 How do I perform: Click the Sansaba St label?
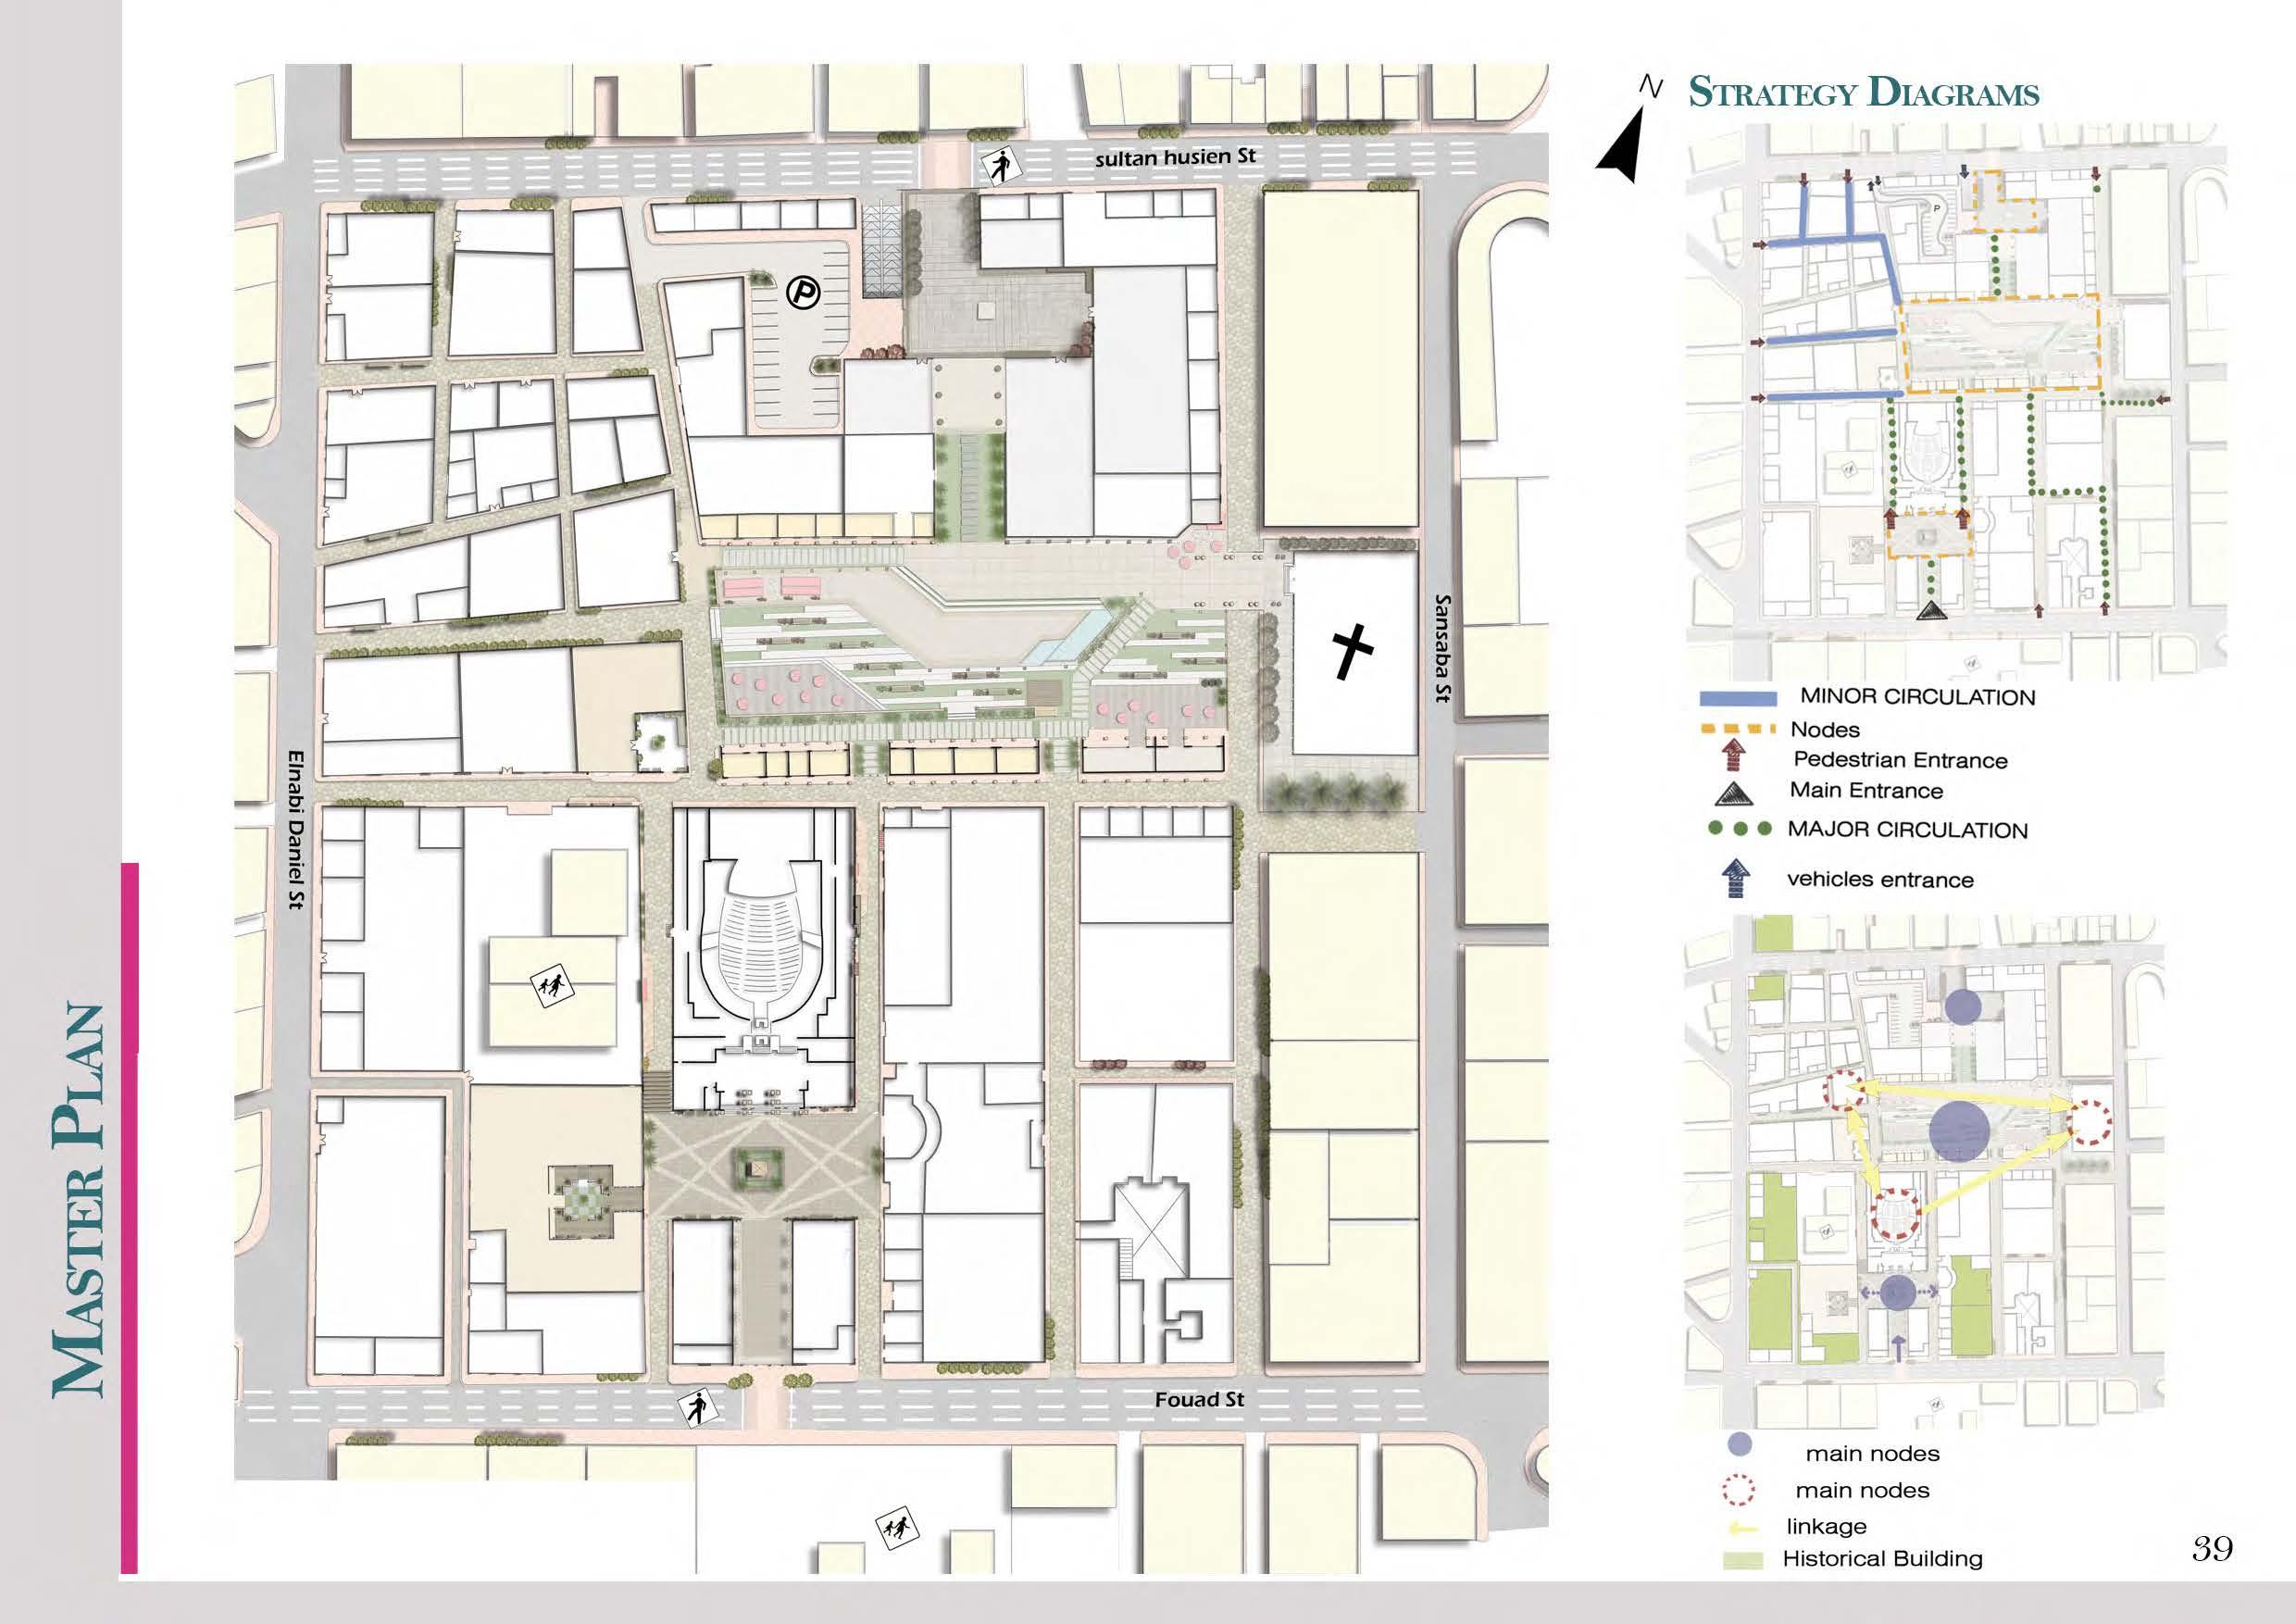1442,648
